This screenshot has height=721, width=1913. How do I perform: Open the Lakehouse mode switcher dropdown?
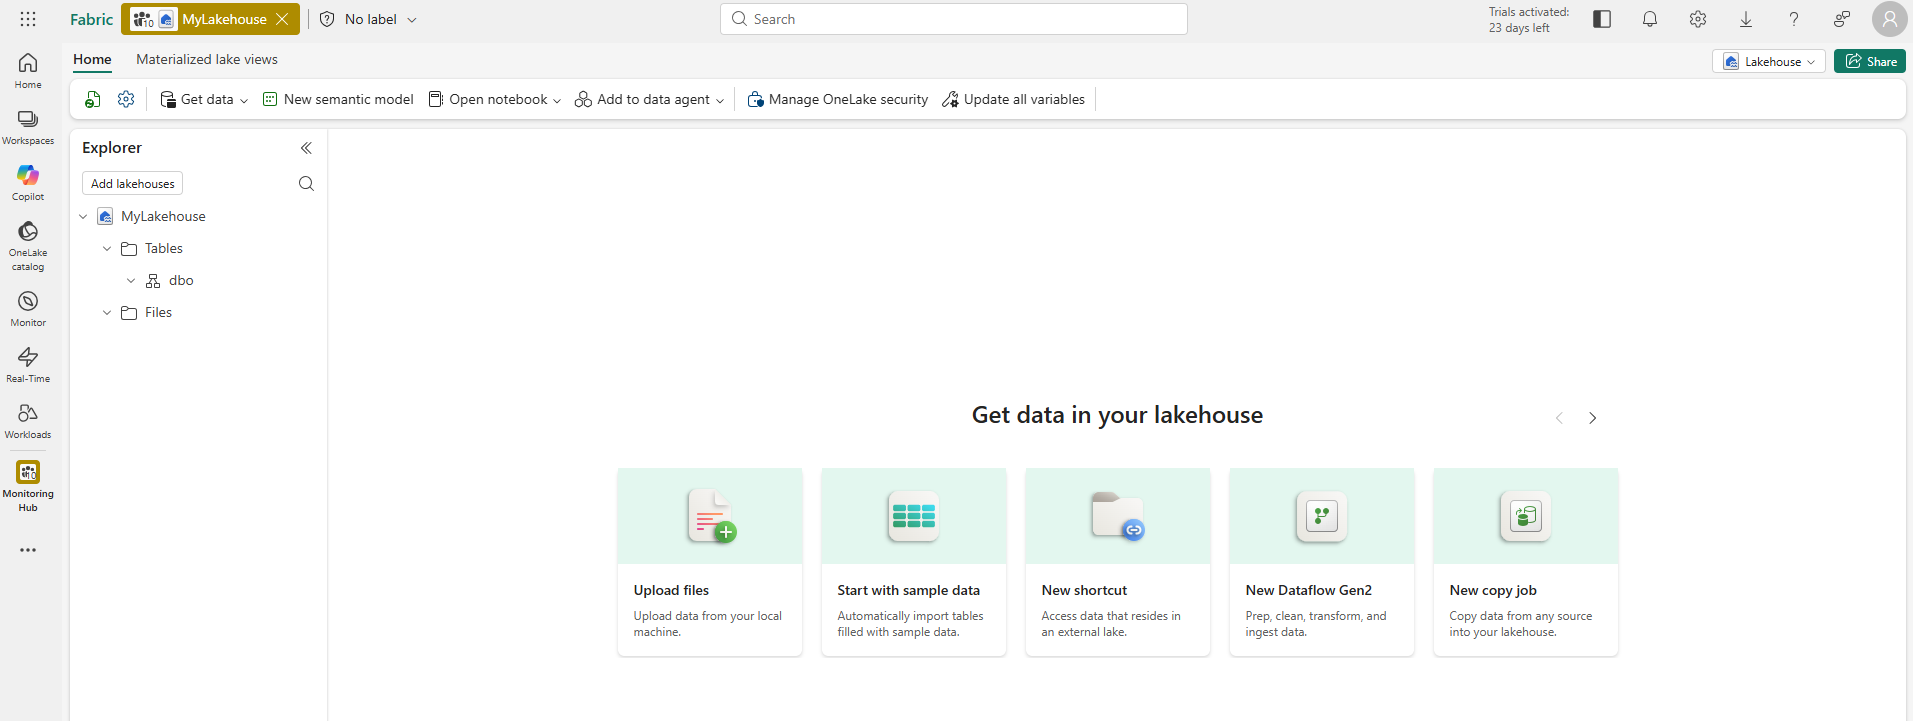point(1769,61)
